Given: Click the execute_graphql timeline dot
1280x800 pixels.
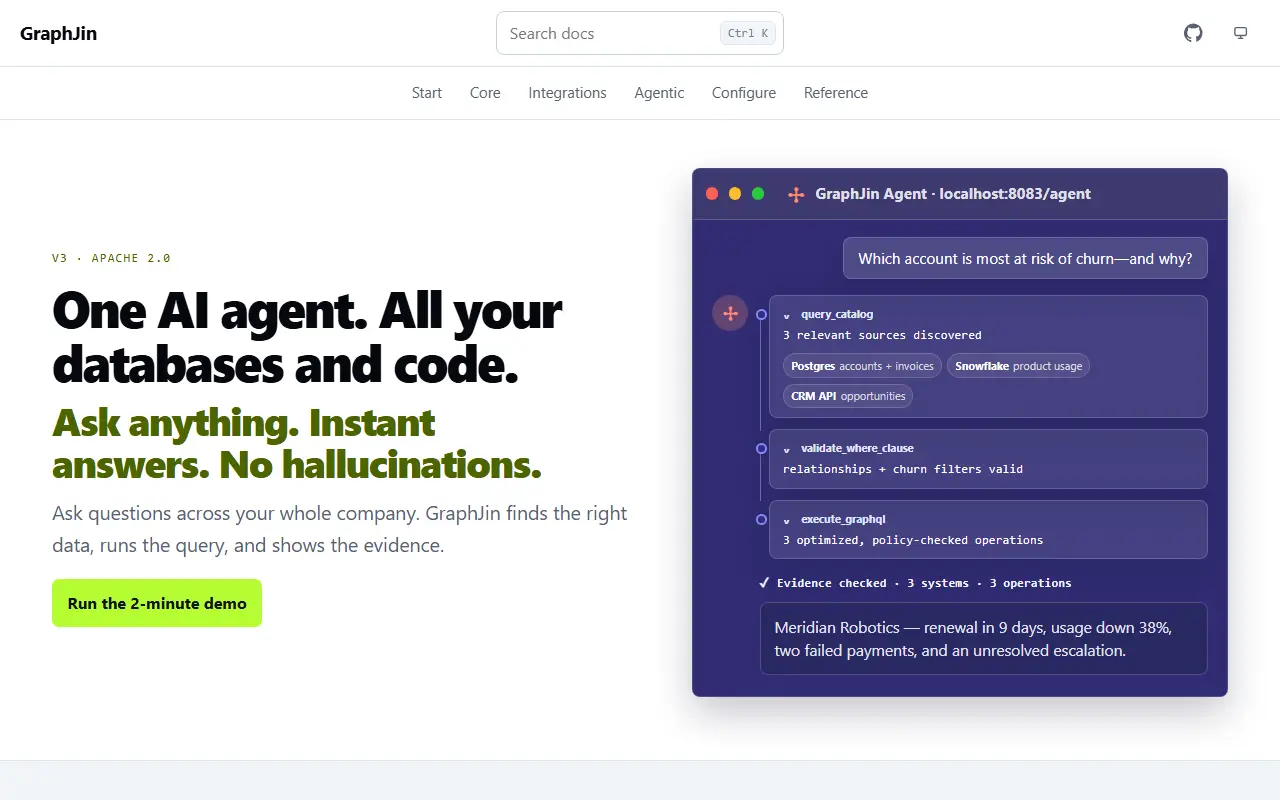Looking at the screenshot, I should (x=761, y=520).
